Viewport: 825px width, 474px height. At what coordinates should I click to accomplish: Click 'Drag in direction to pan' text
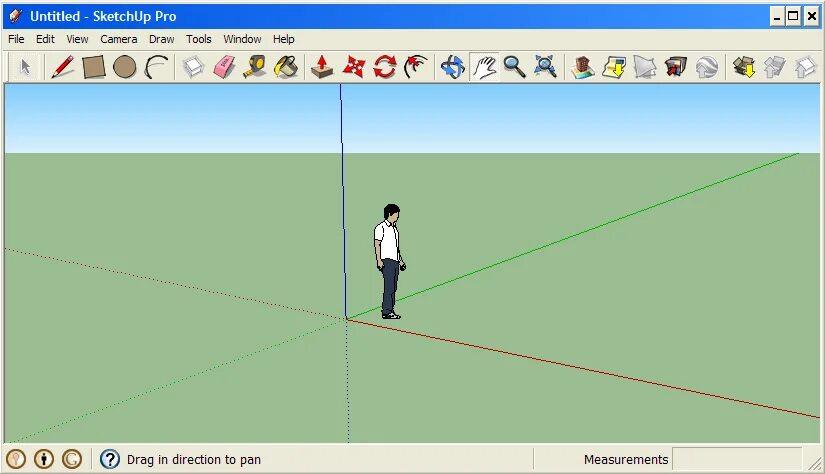pyautogui.click(x=194, y=459)
